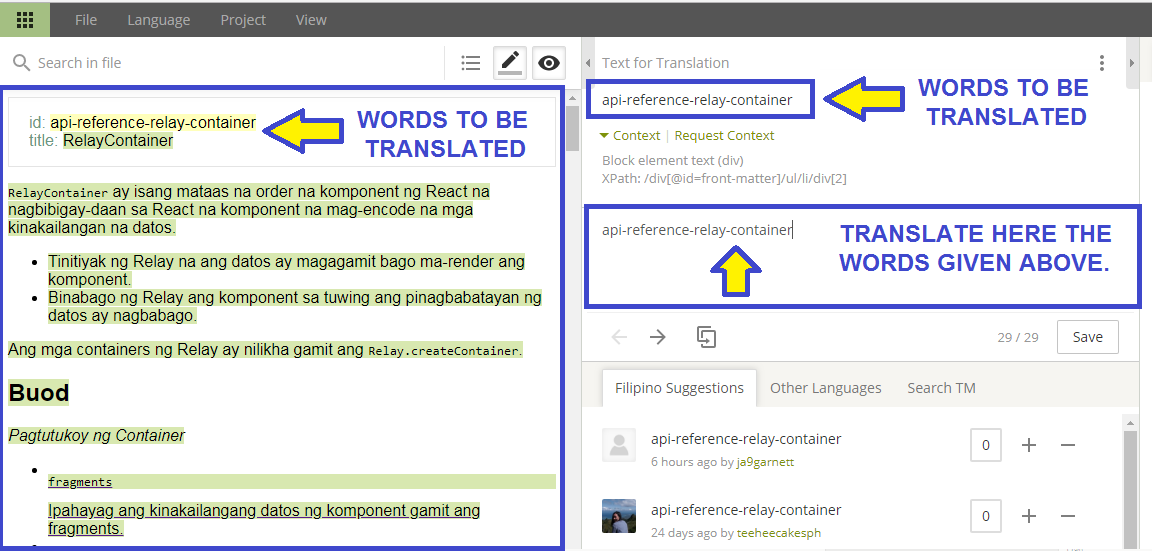This screenshot has width=1152, height=551.
Task: Select the highlighted id string api-reference-relay-container
Action: 153,122
